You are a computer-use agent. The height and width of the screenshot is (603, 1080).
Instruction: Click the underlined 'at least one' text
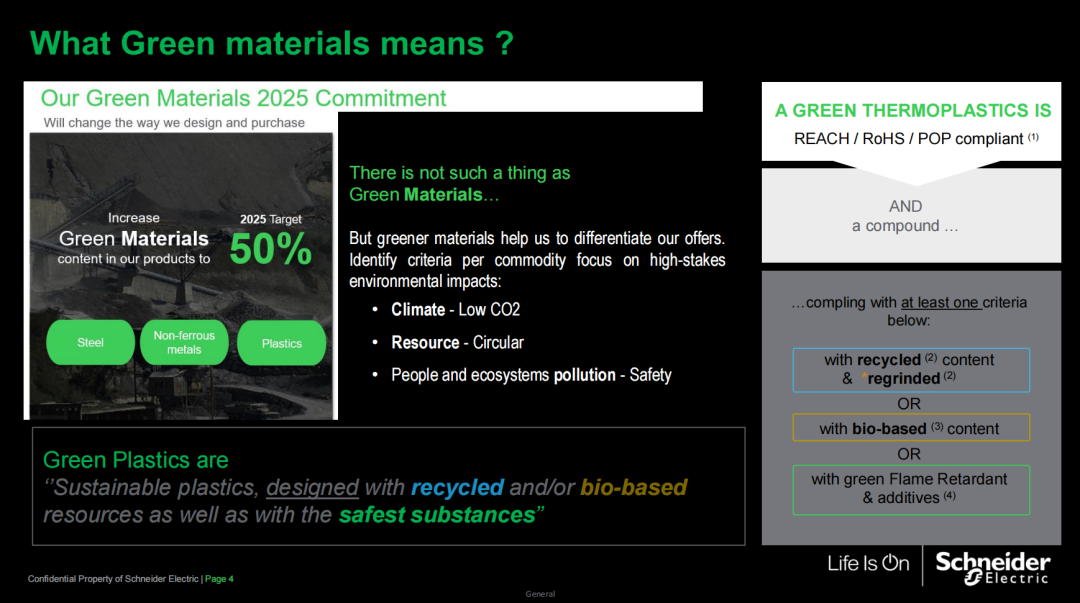[x=940, y=302]
